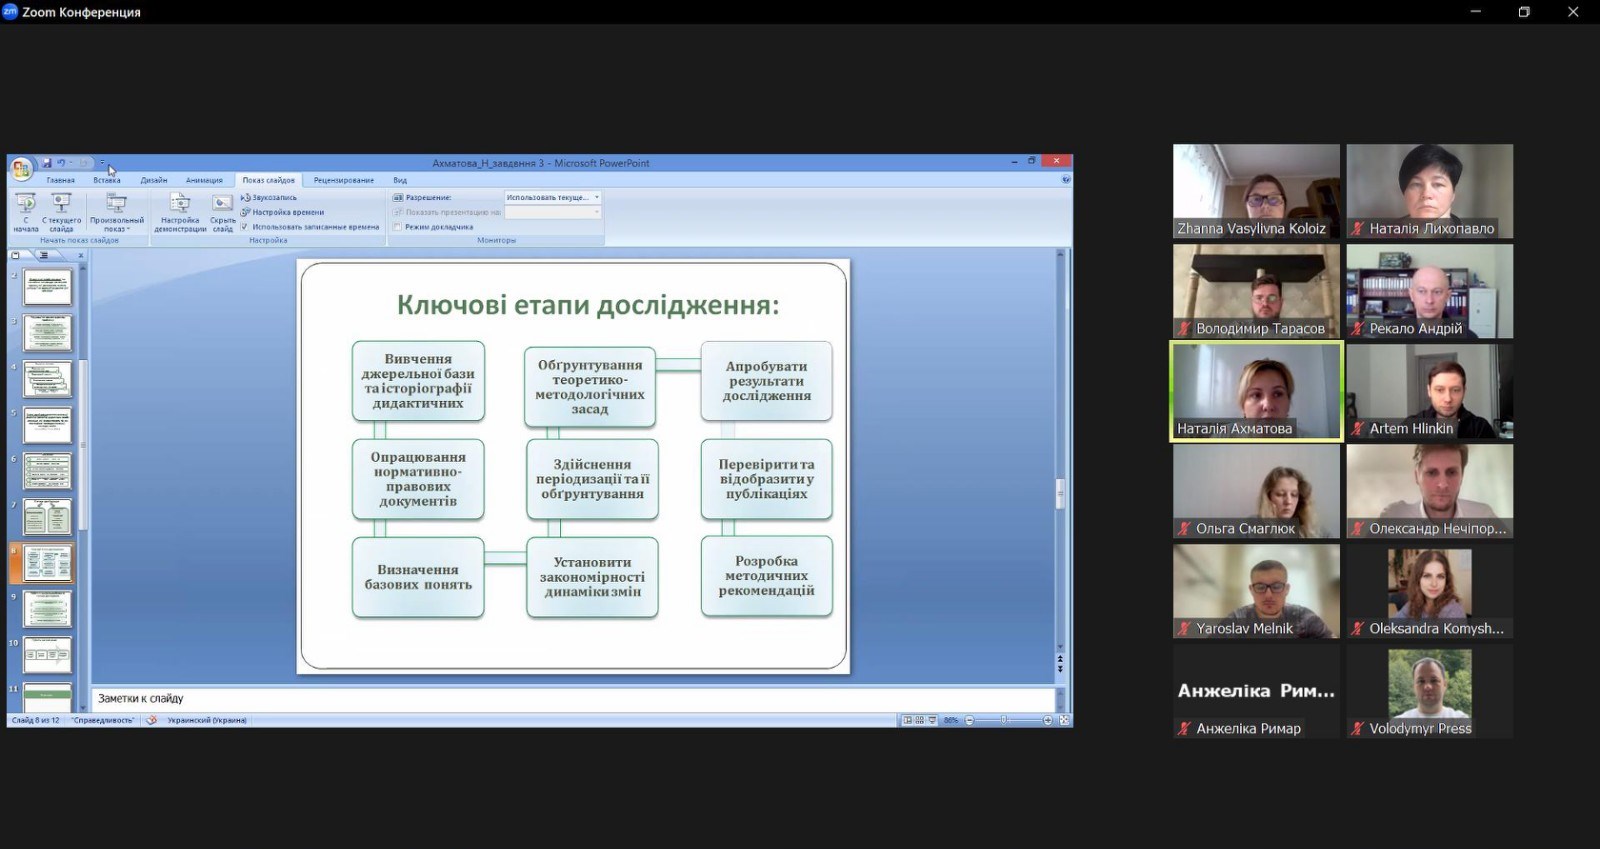Close the slides thumbnail pane
1600x849 pixels.
click(x=81, y=255)
